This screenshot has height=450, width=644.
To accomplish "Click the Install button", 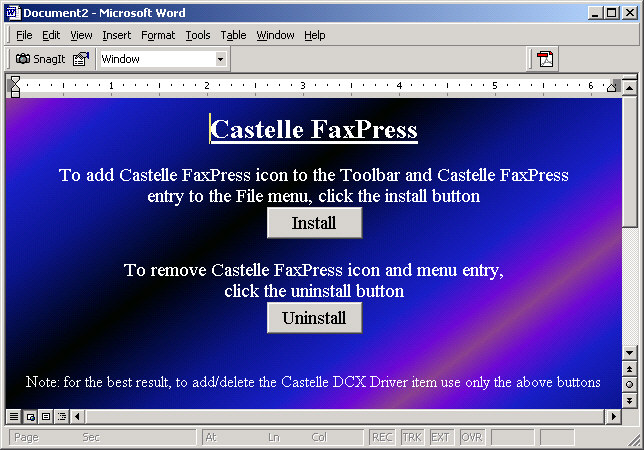I will (x=314, y=223).
